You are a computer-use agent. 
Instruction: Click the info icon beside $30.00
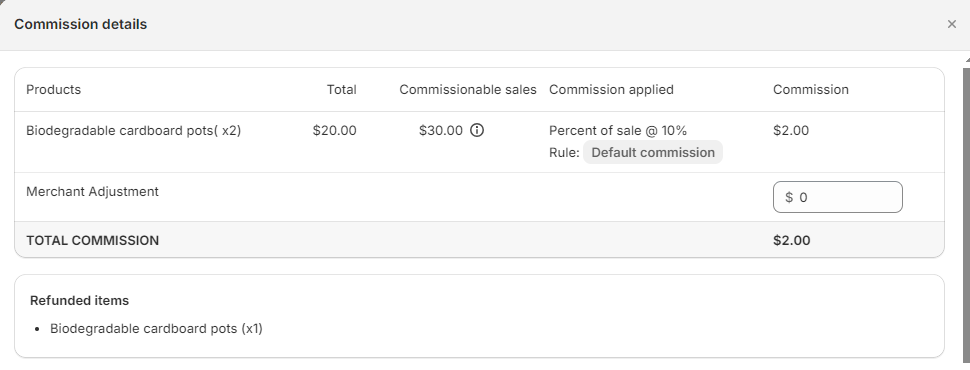tap(477, 131)
